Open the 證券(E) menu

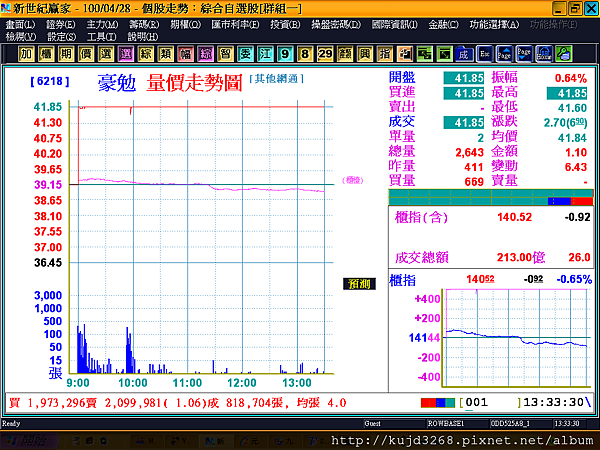60,25
